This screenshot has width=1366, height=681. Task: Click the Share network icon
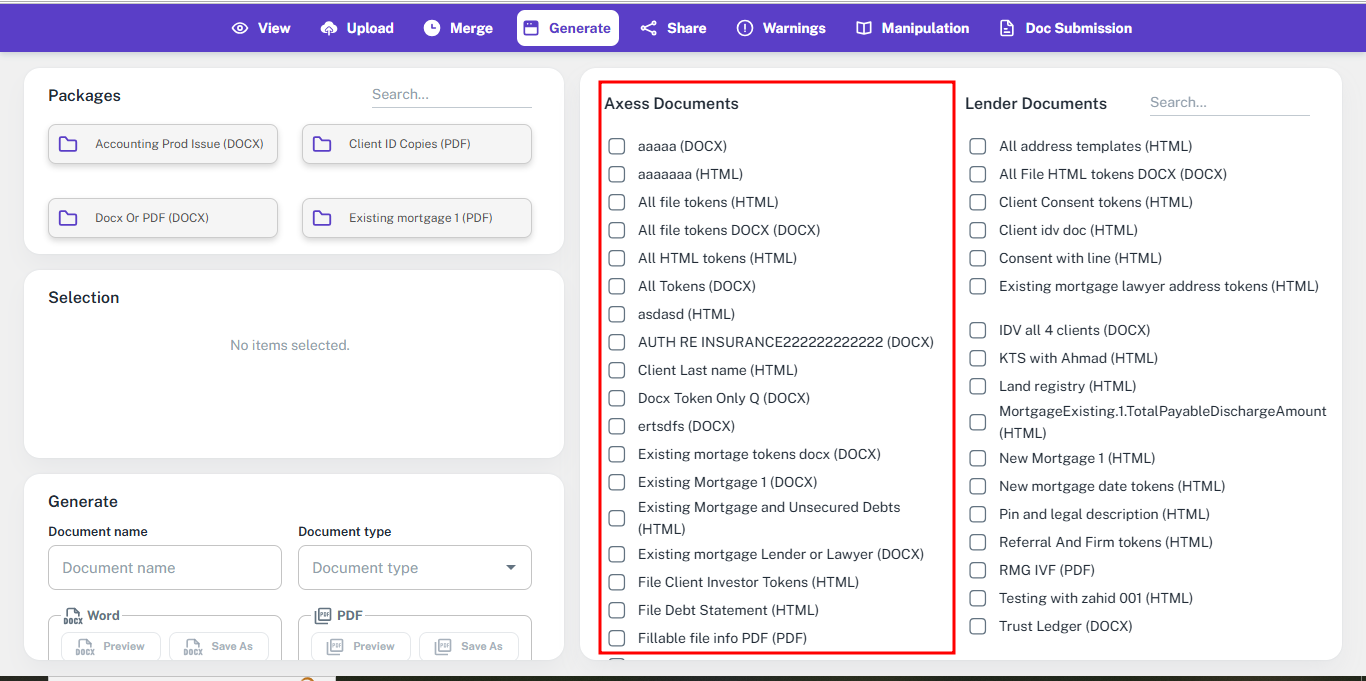point(649,28)
